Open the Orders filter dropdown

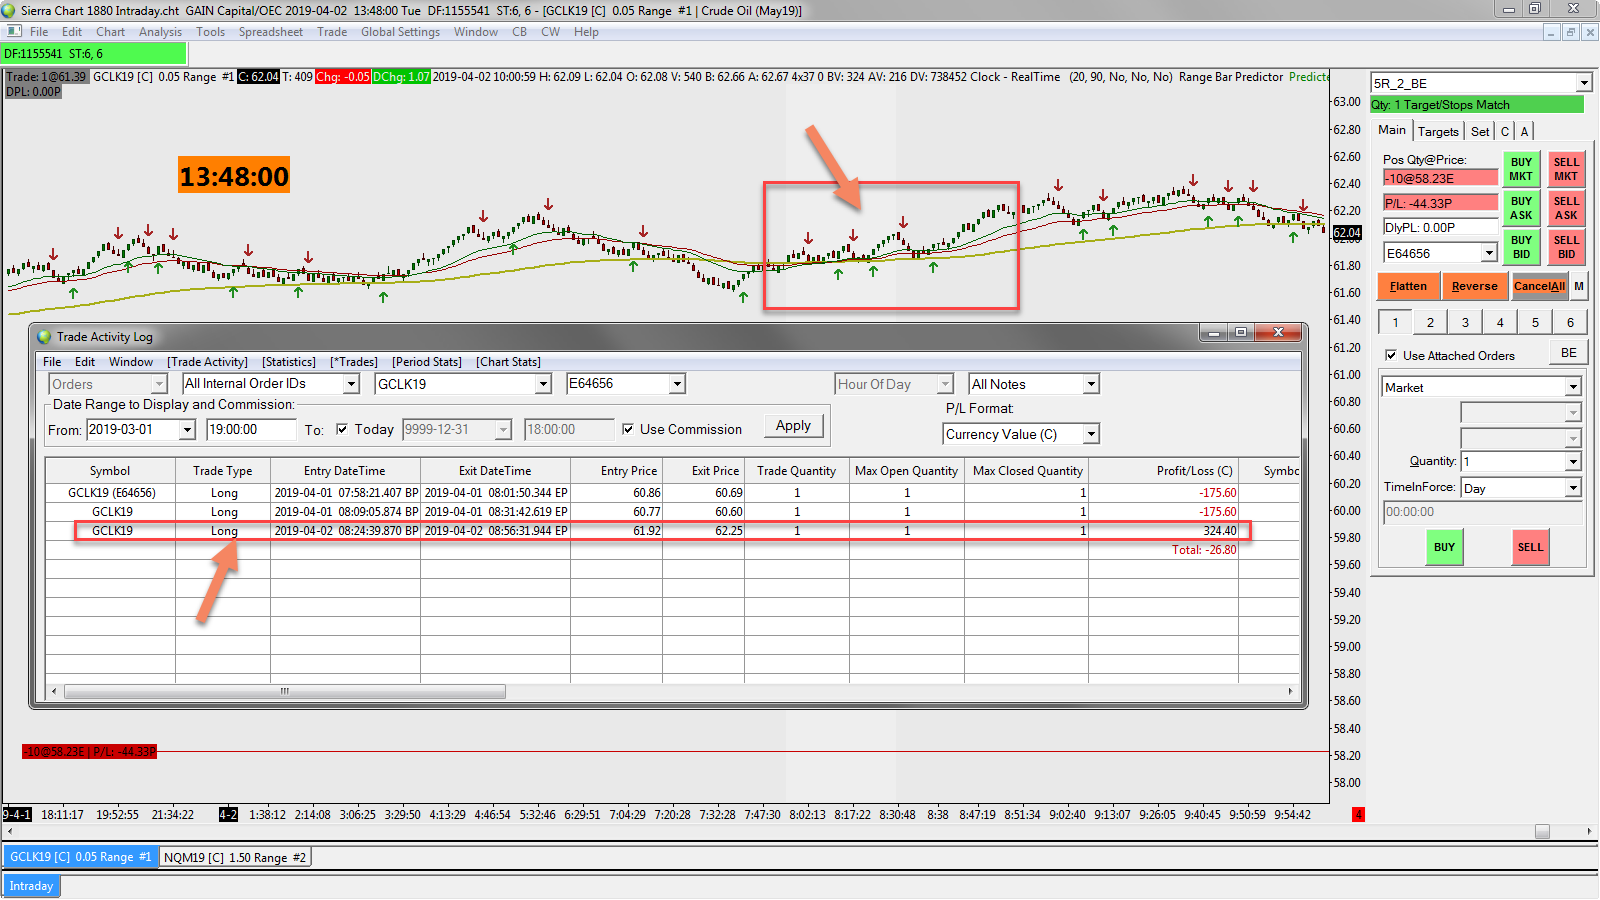coord(159,384)
